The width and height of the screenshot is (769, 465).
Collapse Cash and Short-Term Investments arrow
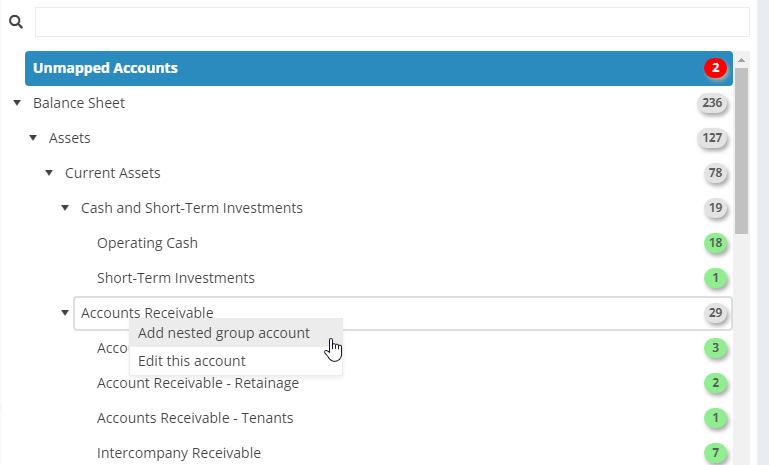(x=65, y=208)
